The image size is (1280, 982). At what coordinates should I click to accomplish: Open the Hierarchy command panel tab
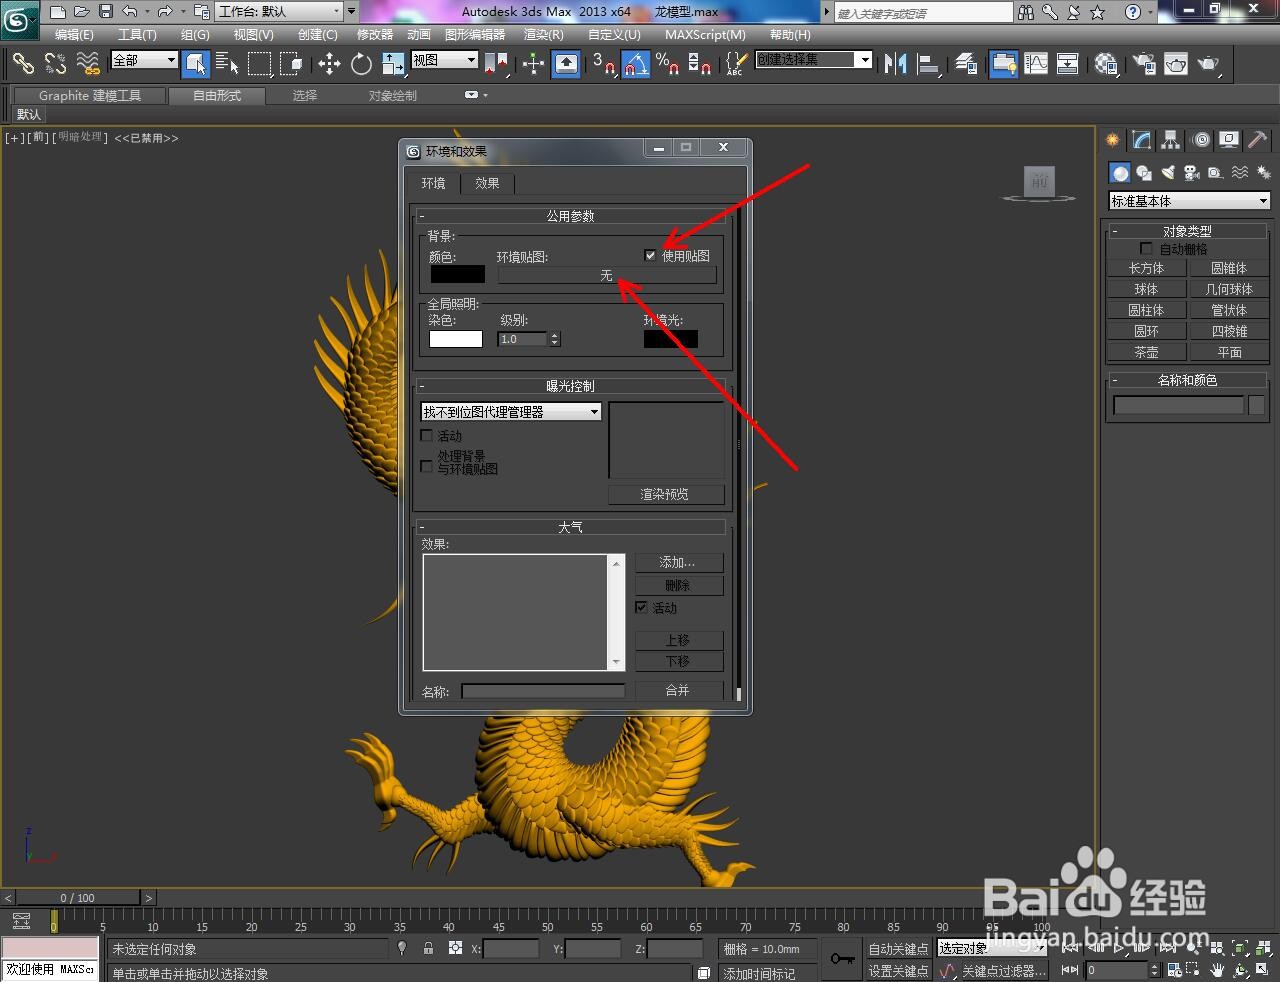tap(1170, 140)
